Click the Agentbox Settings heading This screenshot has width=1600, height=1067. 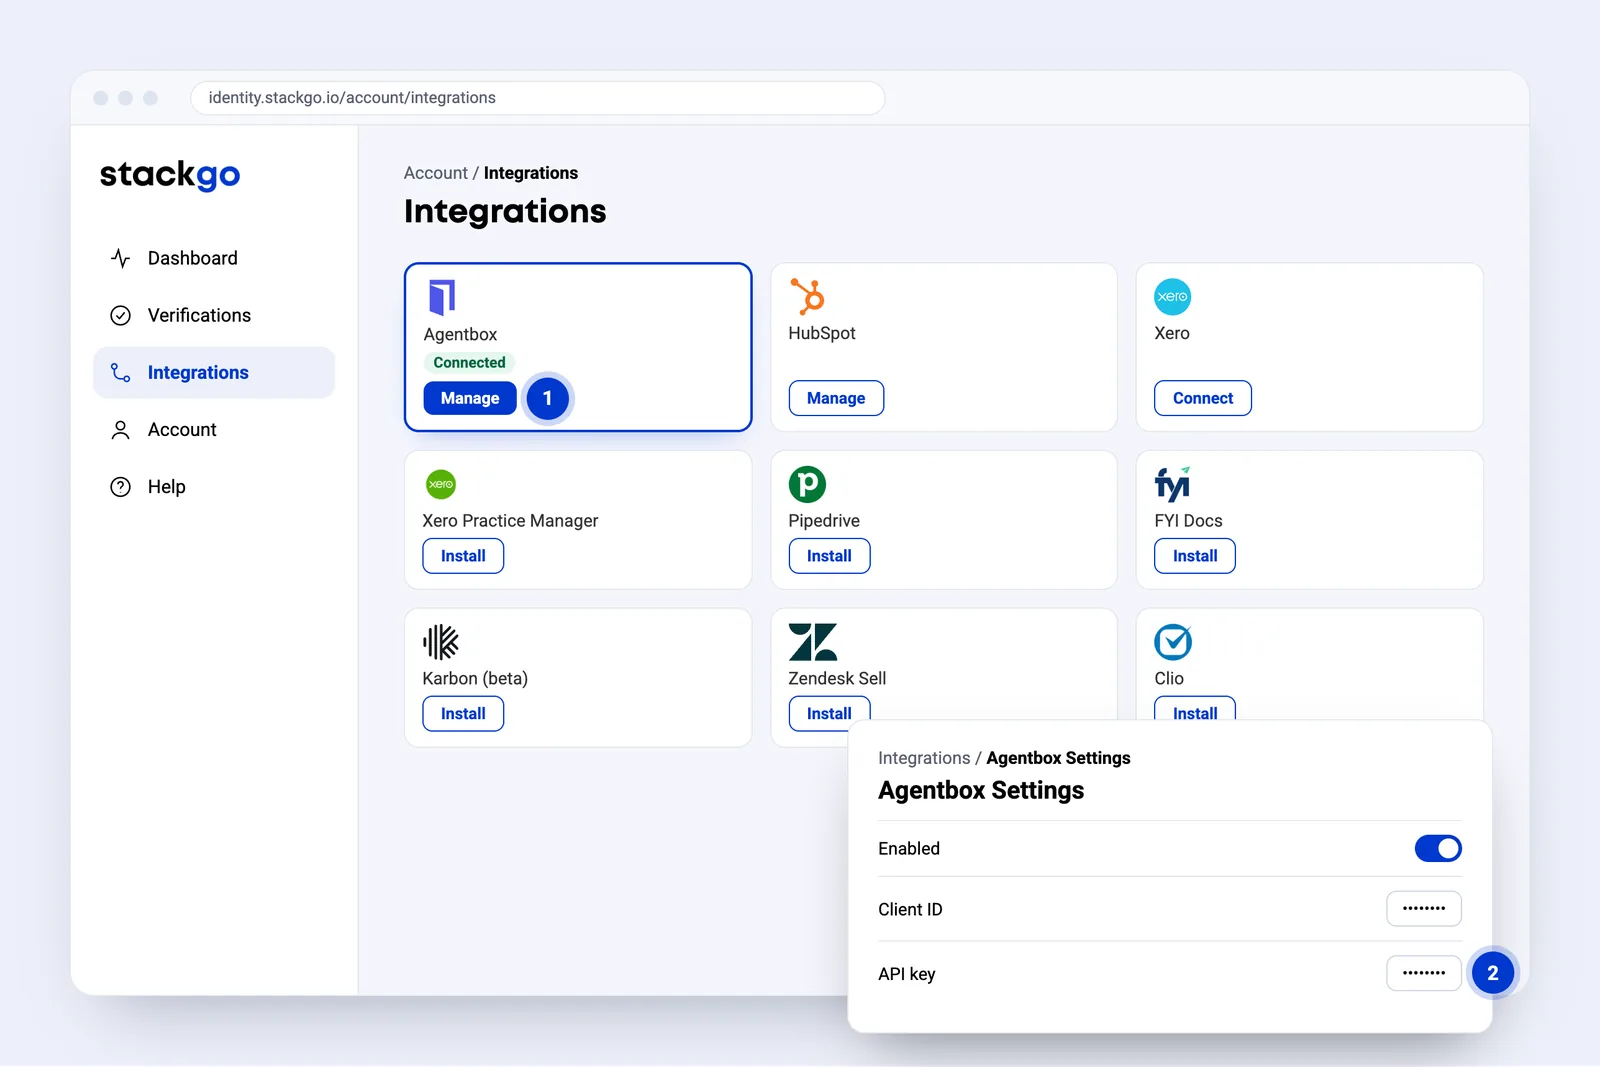(x=981, y=790)
